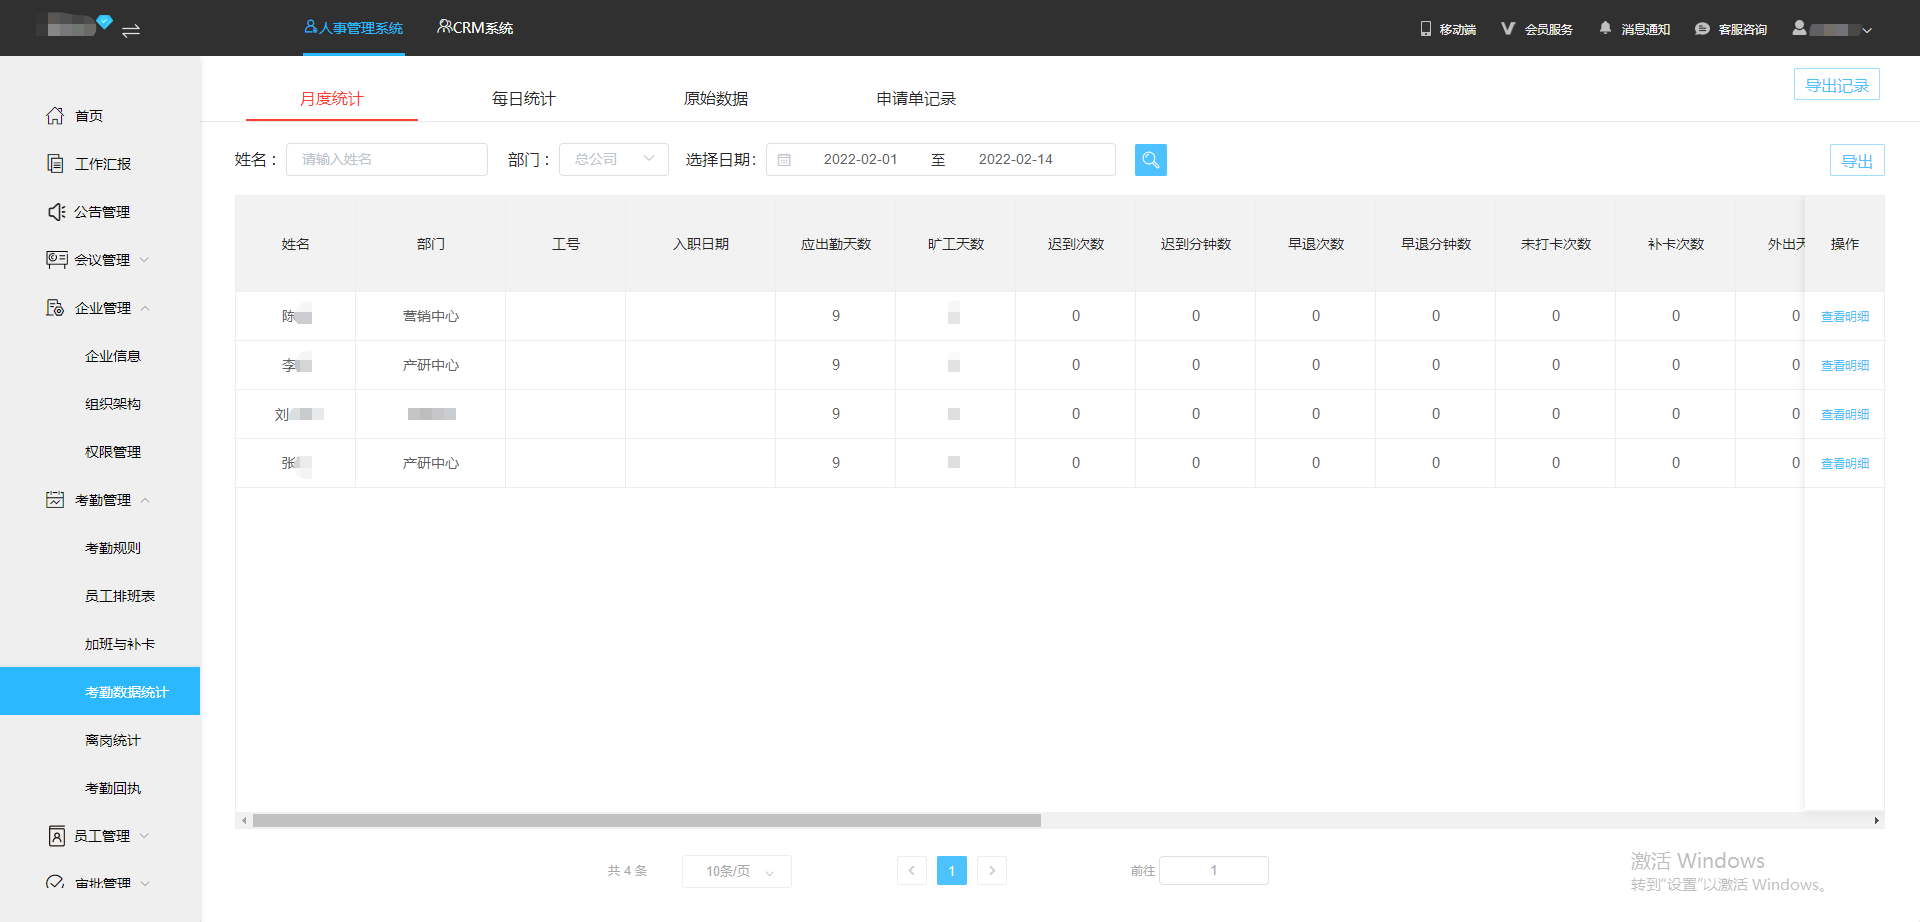
Task: Open 员工排班表 in the sidebar
Action: [x=119, y=596]
